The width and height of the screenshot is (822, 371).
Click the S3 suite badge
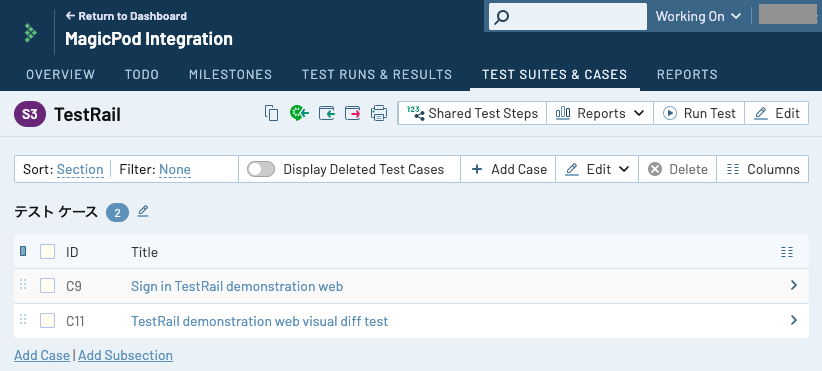pyautogui.click(x=30, y=114)
